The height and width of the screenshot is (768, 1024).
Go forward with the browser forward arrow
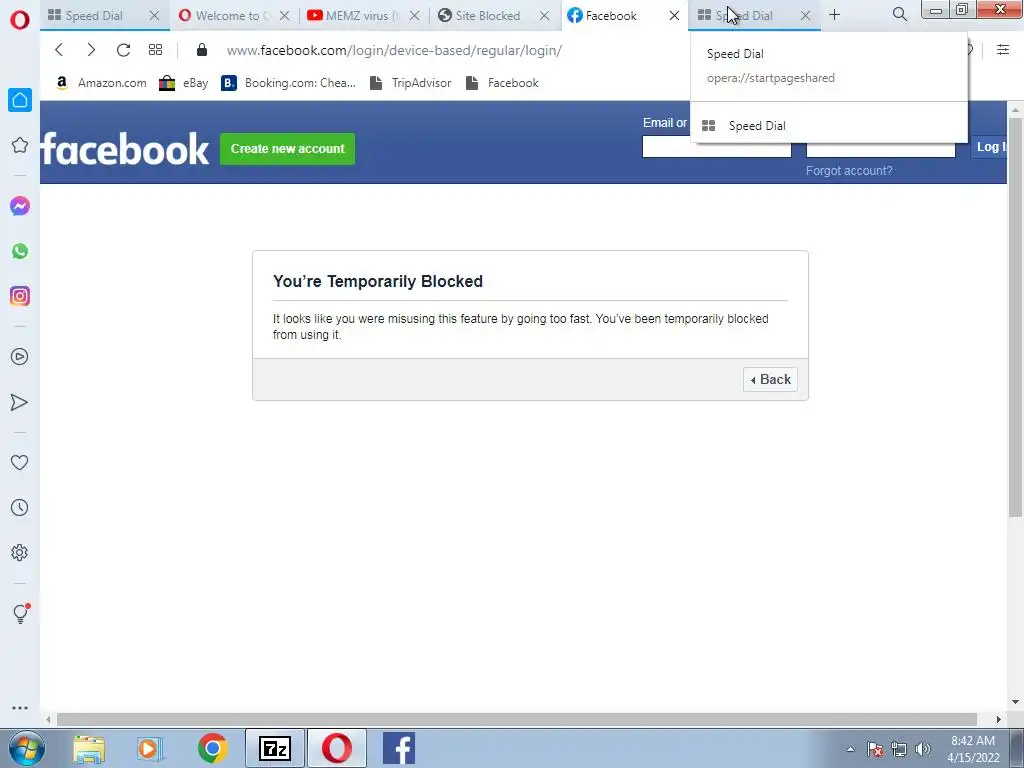point(91,50)
